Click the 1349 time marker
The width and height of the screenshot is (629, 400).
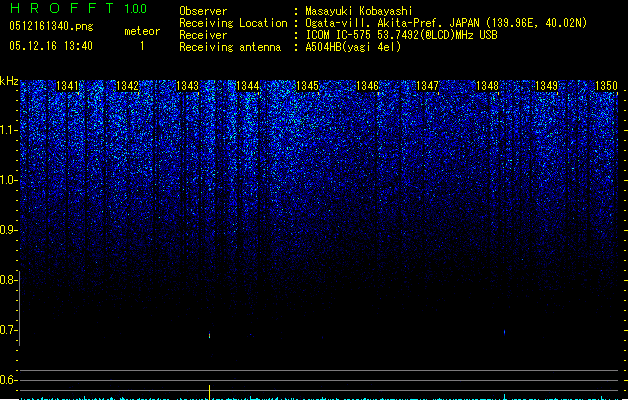tap(546, 86)
